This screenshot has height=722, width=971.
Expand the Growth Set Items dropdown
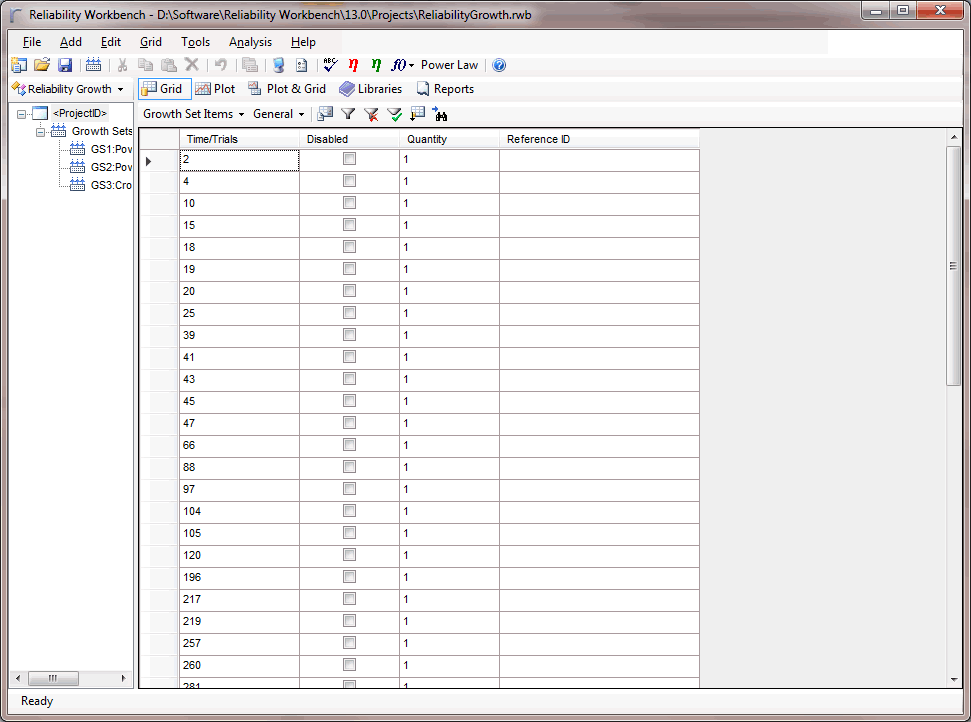coord(193,114)
